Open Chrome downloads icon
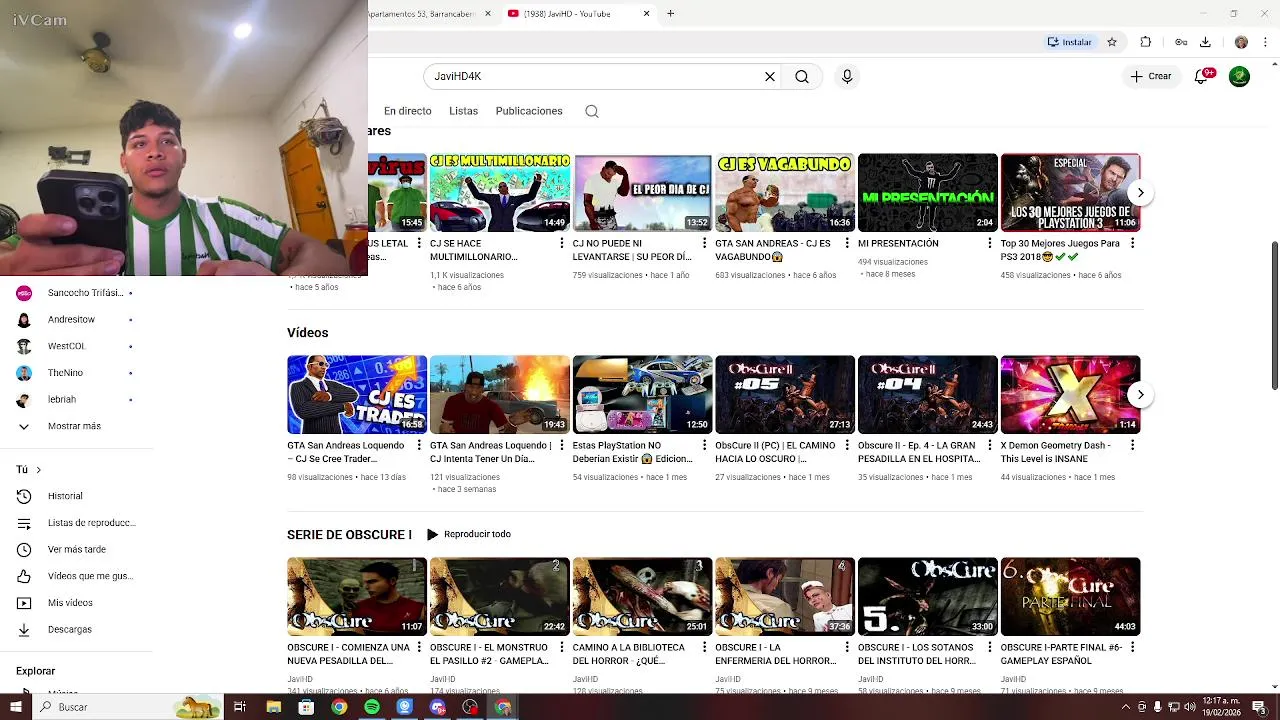The height and width of the screenshot is (720, 1280). [x=1205, y=42]
